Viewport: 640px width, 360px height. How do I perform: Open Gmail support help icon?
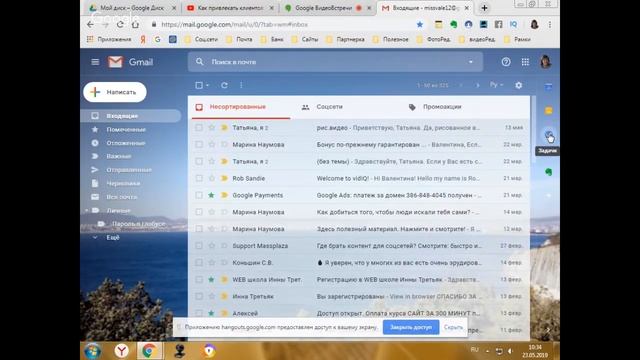506,62
